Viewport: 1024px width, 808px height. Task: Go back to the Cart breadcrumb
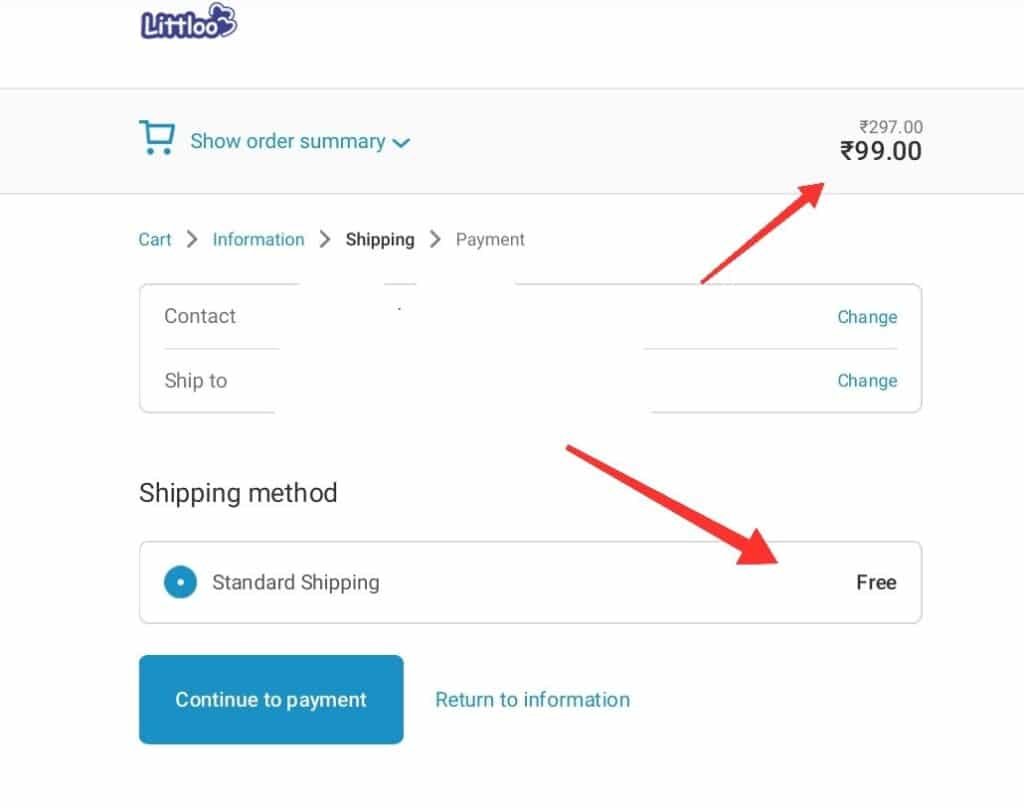155,239
